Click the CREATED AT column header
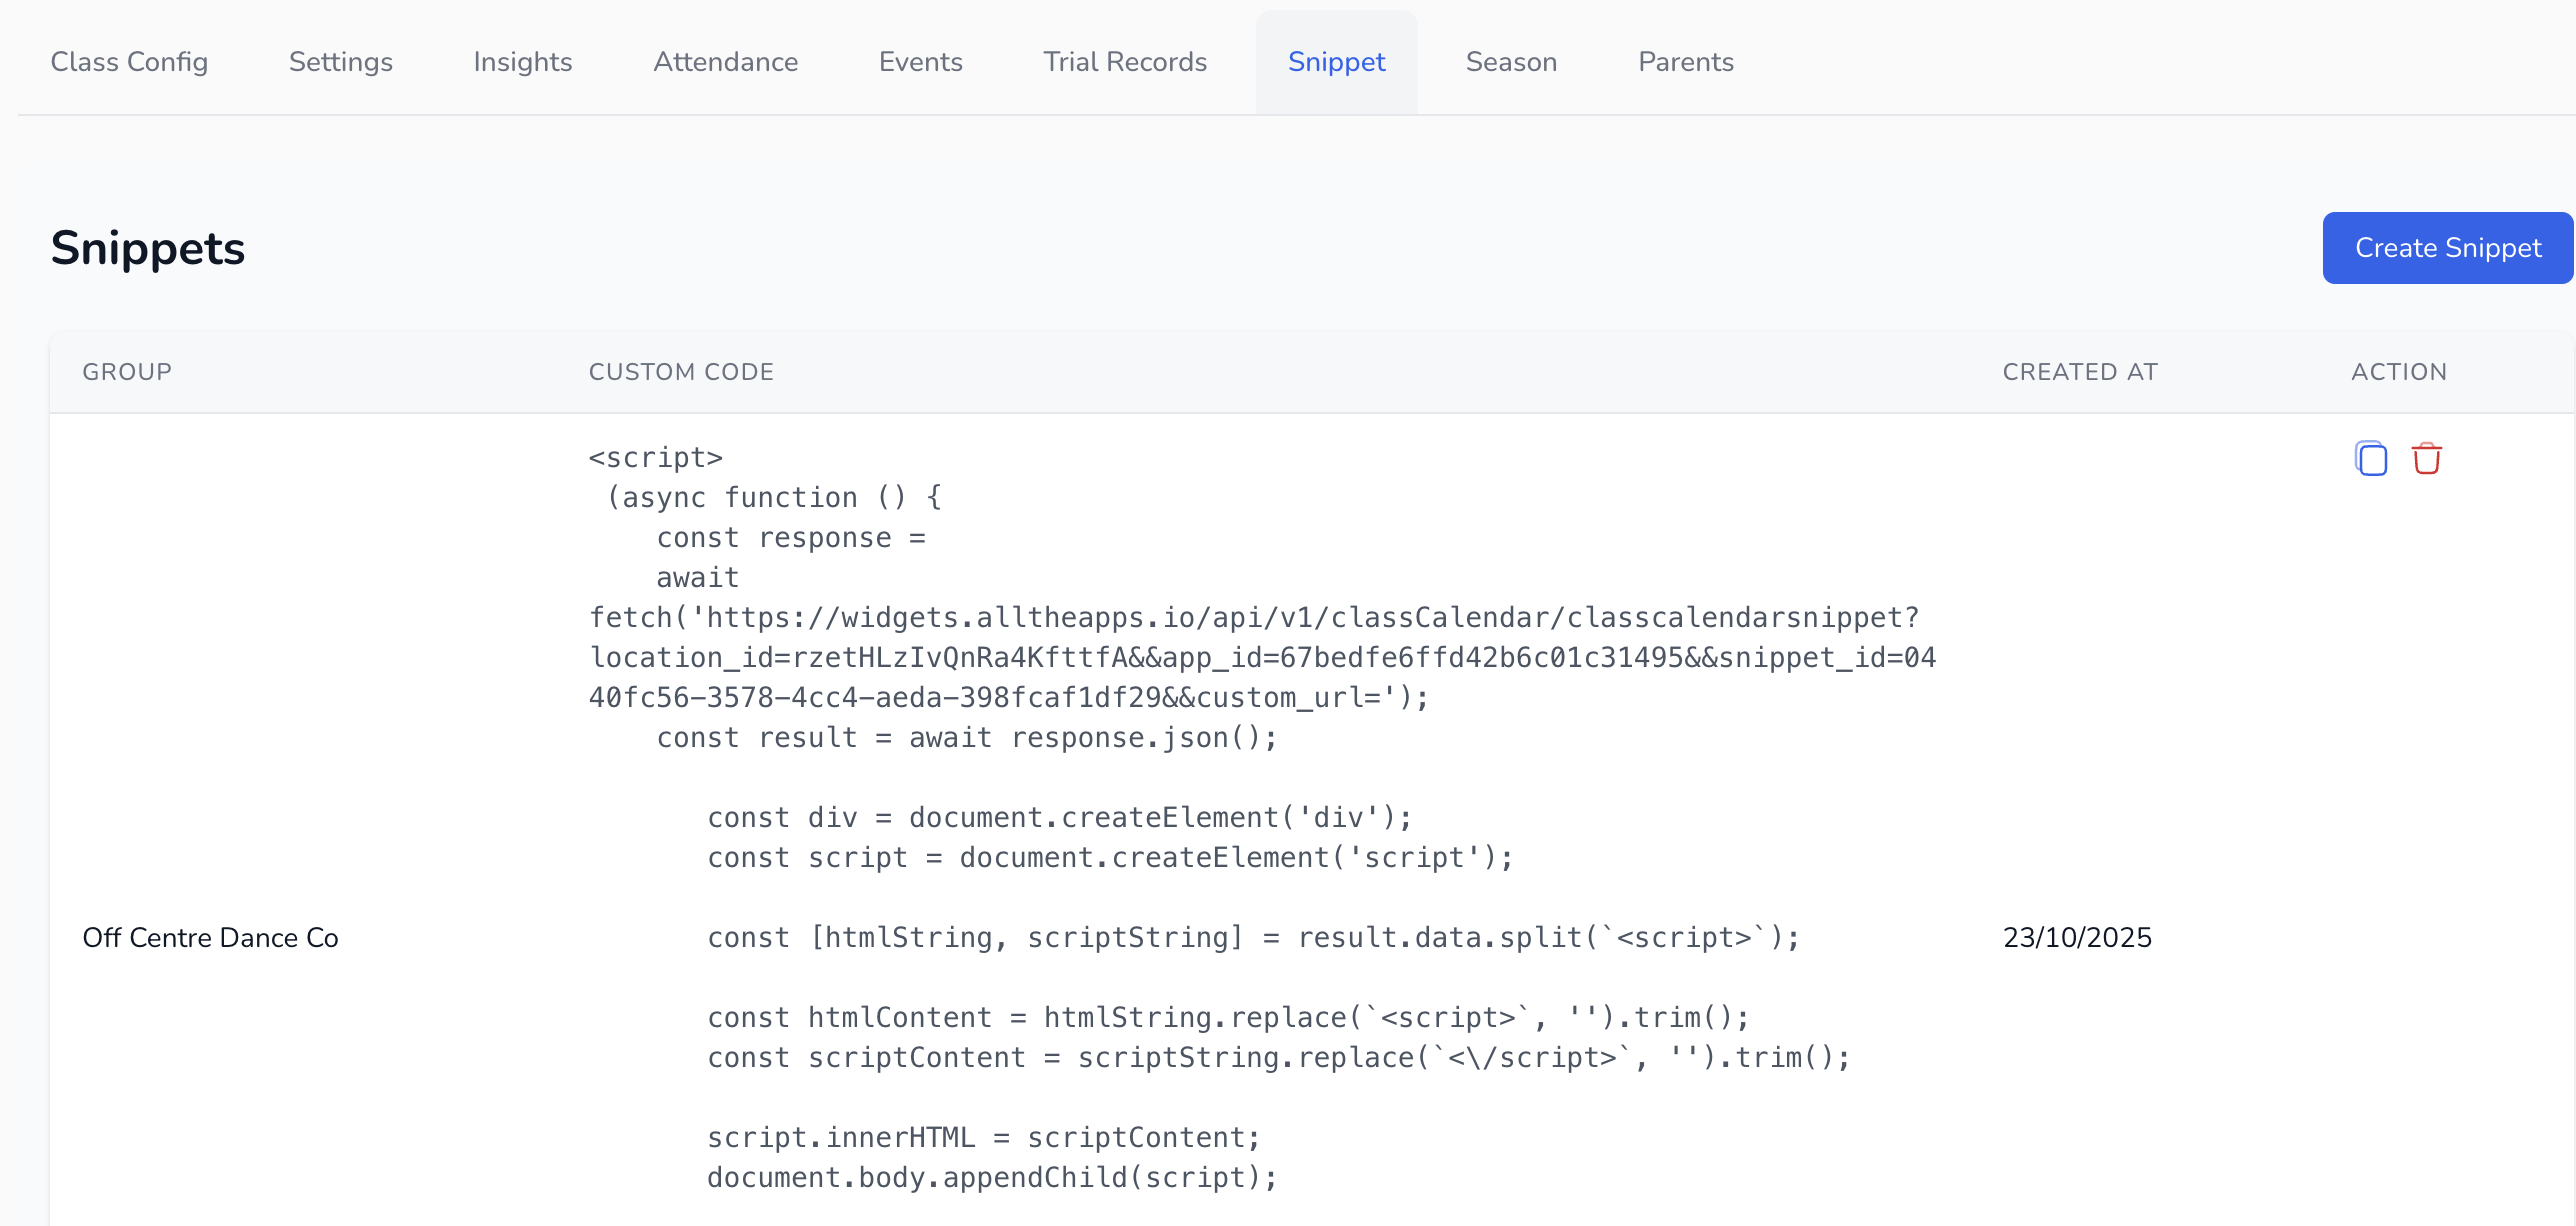This screenshot has height=1226, width=2576. 2080,372
